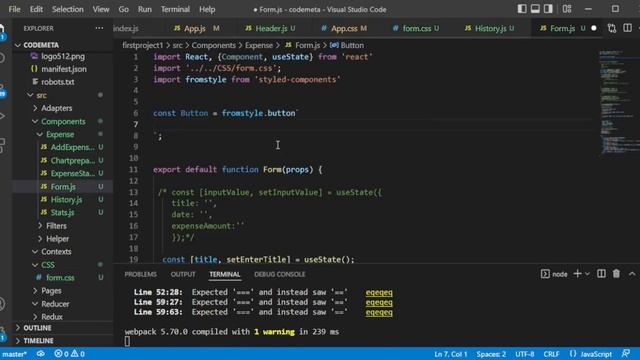
Task: Switch to the App.css editor tab
Action: tap(344, 28)
